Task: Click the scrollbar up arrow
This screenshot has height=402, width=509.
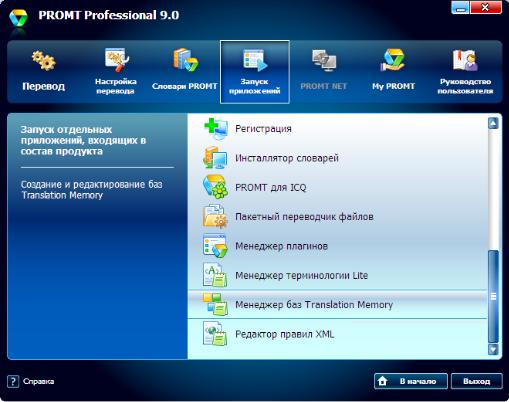Action: tap(493, 123)
